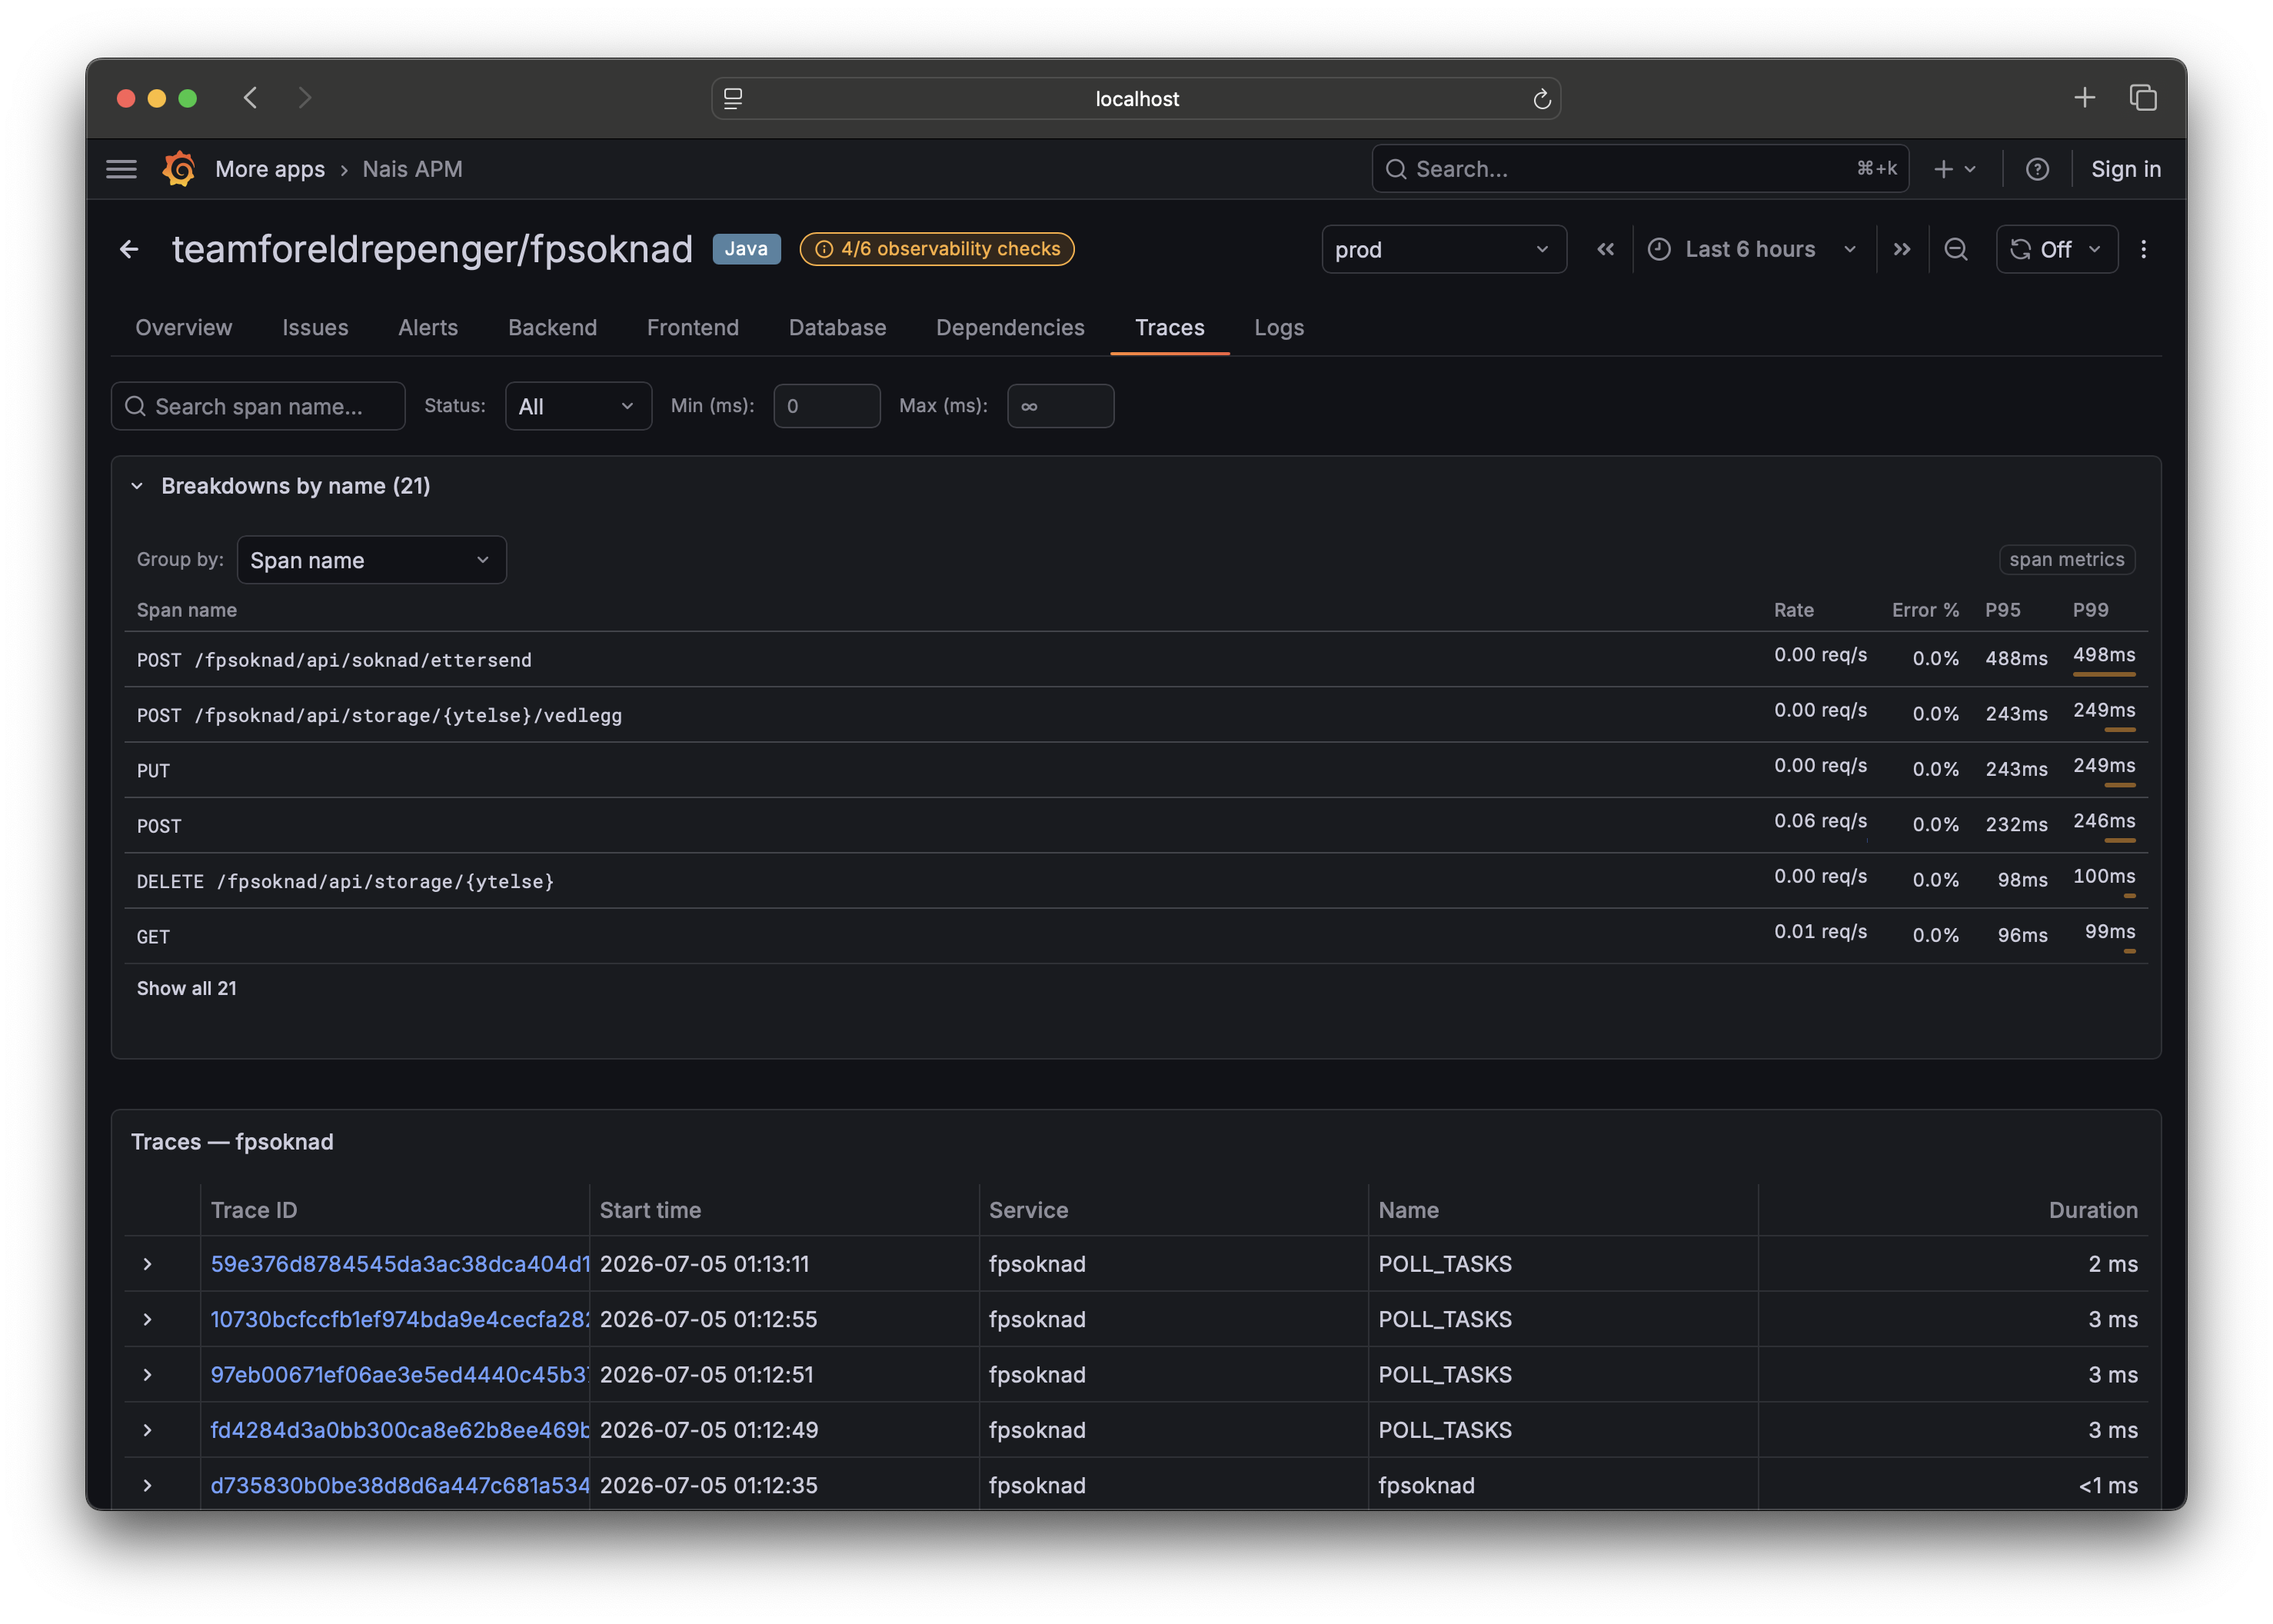Viewport: 2273px width, 1624px height.
Task: Open trace link d735830b0be38d8d6a447c681a534
Action: point(400,1485)
